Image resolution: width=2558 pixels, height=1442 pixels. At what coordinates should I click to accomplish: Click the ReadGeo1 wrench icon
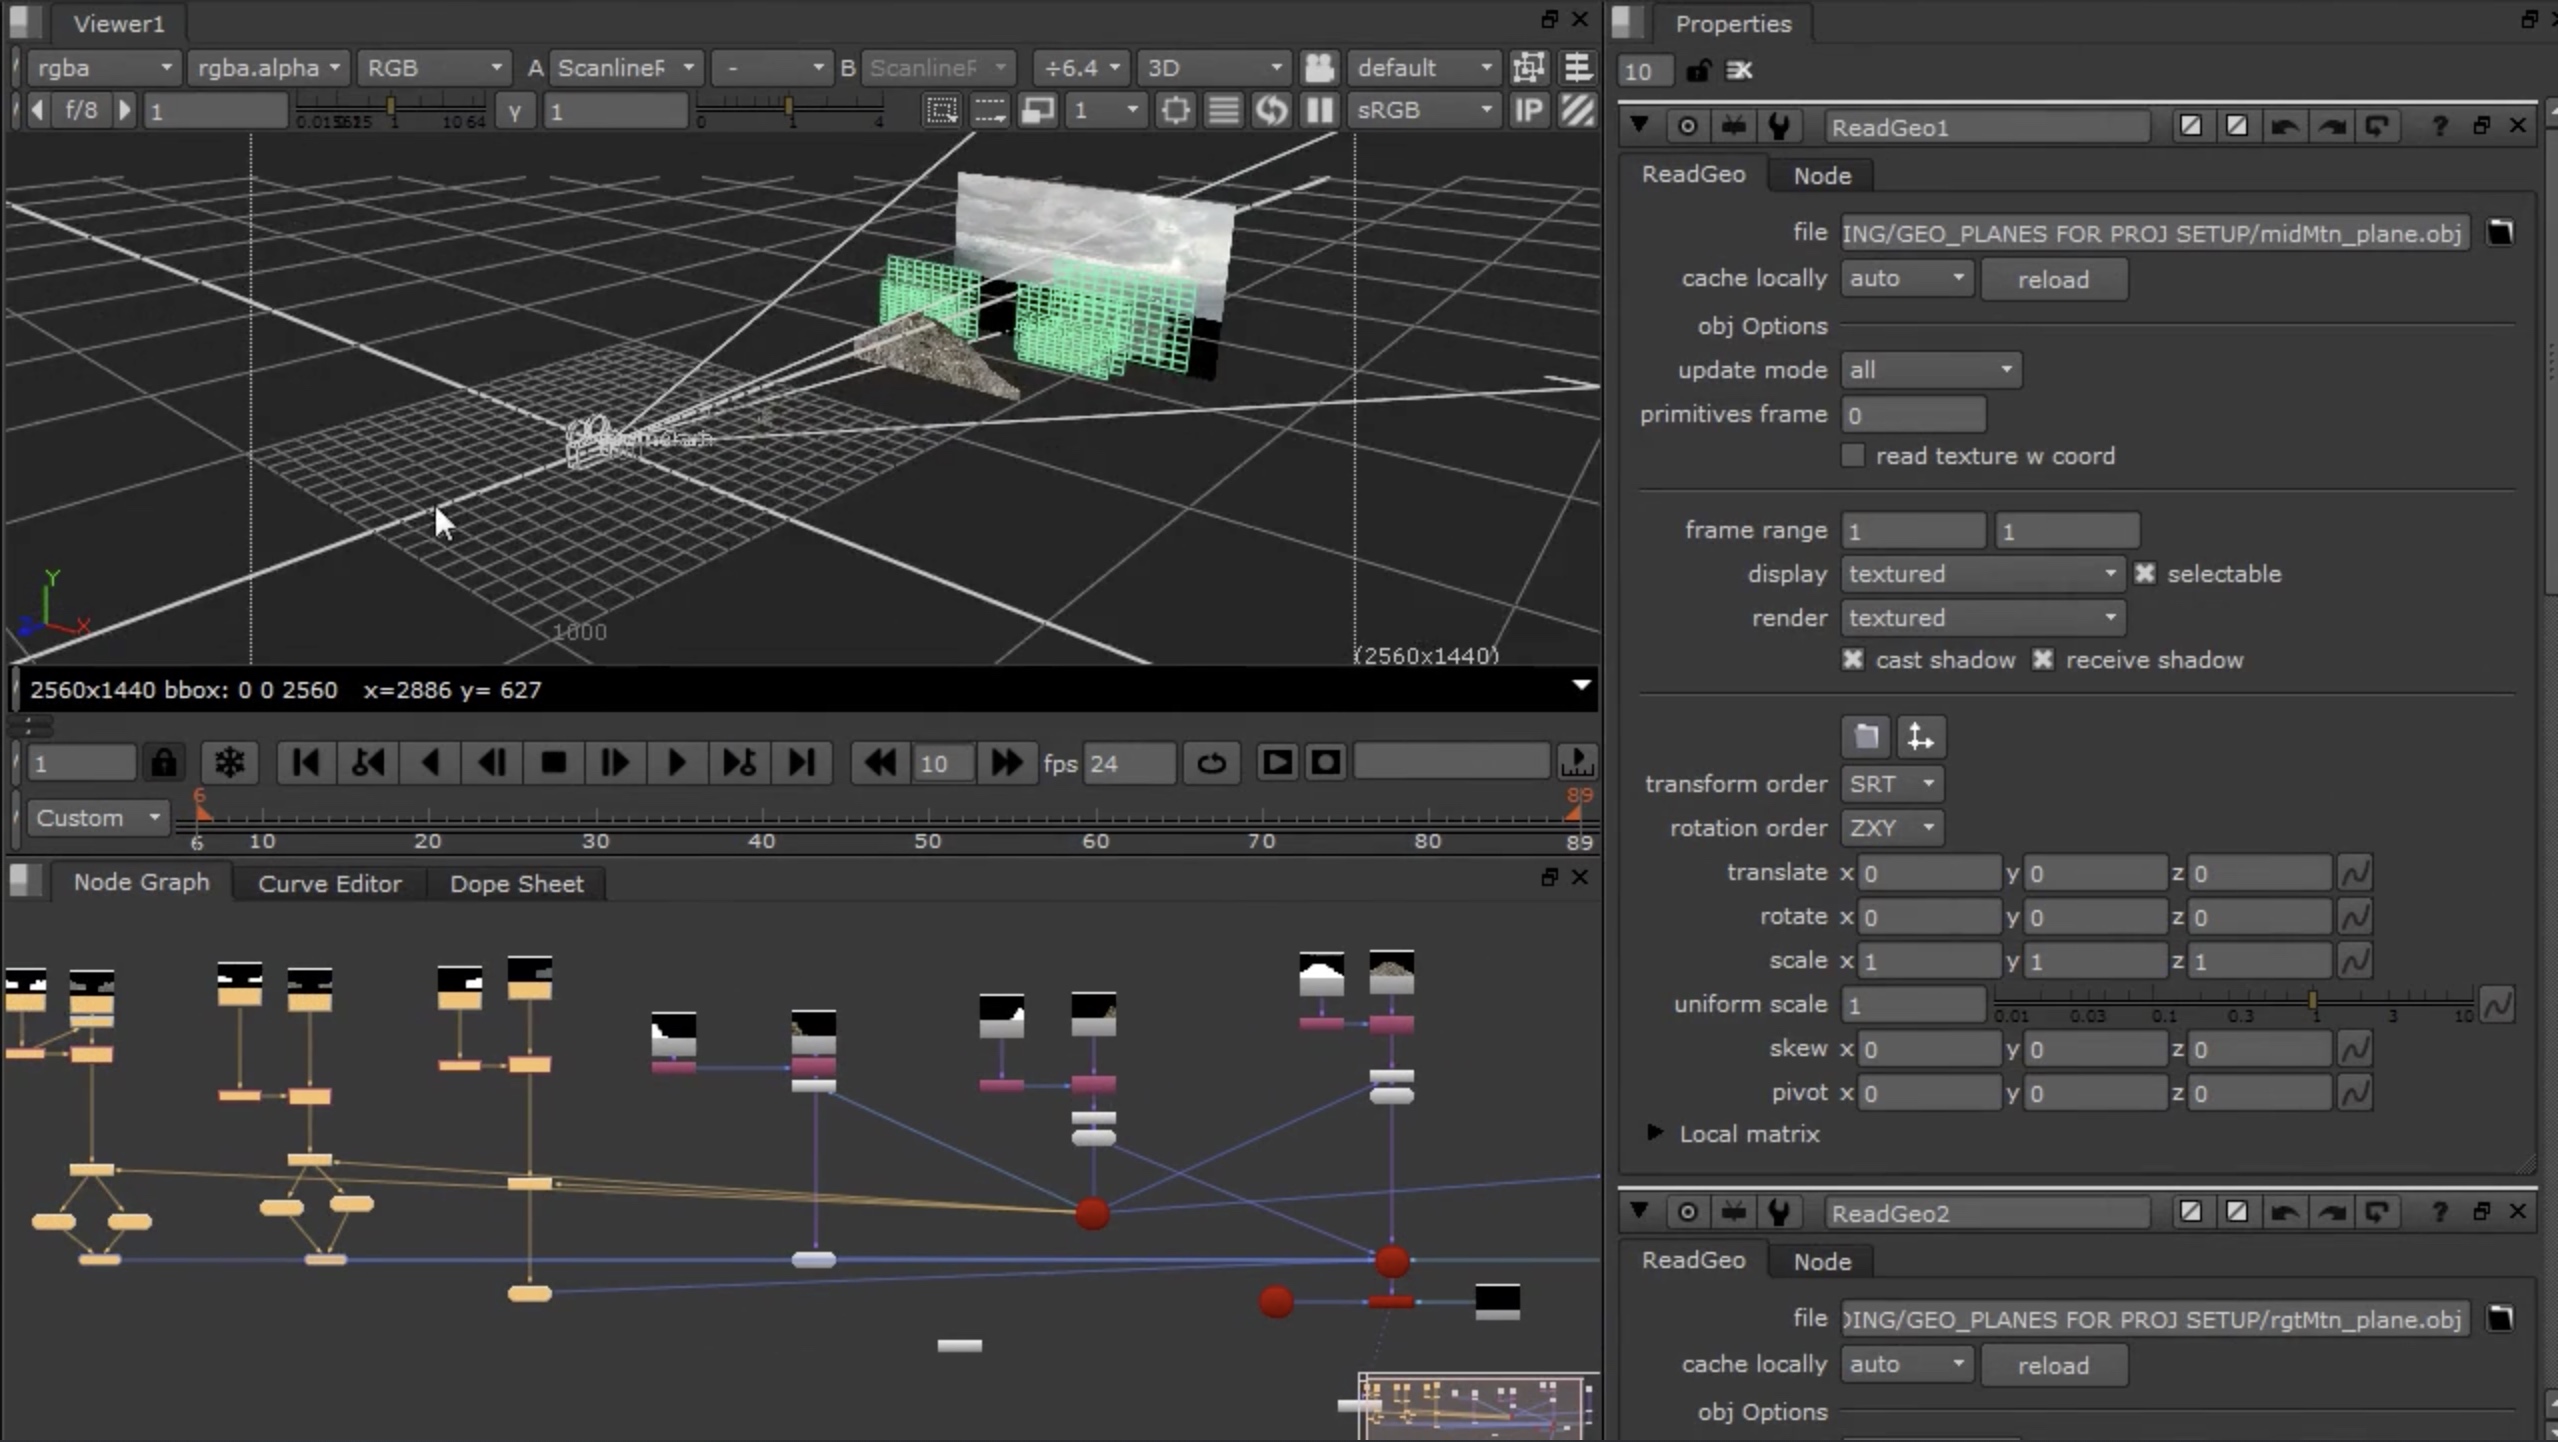pos(1779,126)
